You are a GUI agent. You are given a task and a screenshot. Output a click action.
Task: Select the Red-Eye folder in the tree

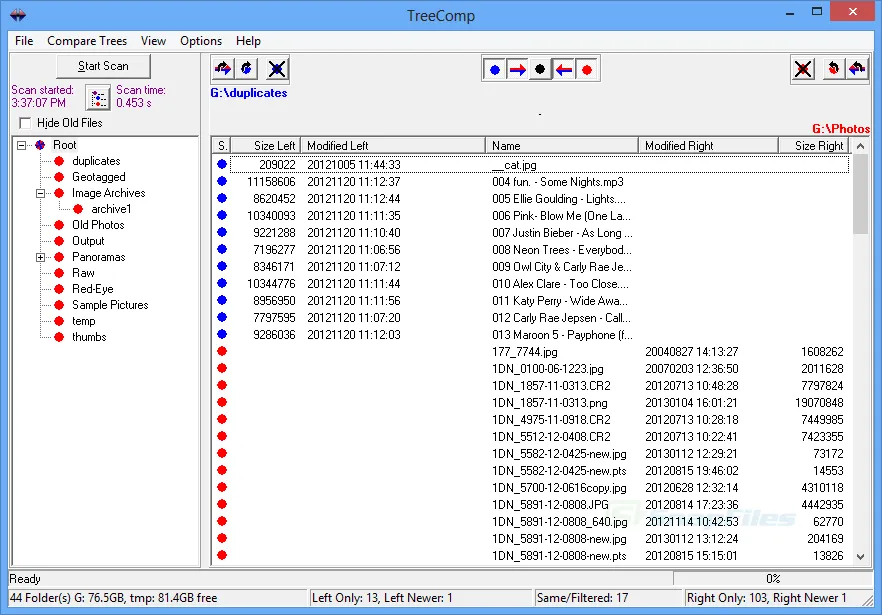93,289
